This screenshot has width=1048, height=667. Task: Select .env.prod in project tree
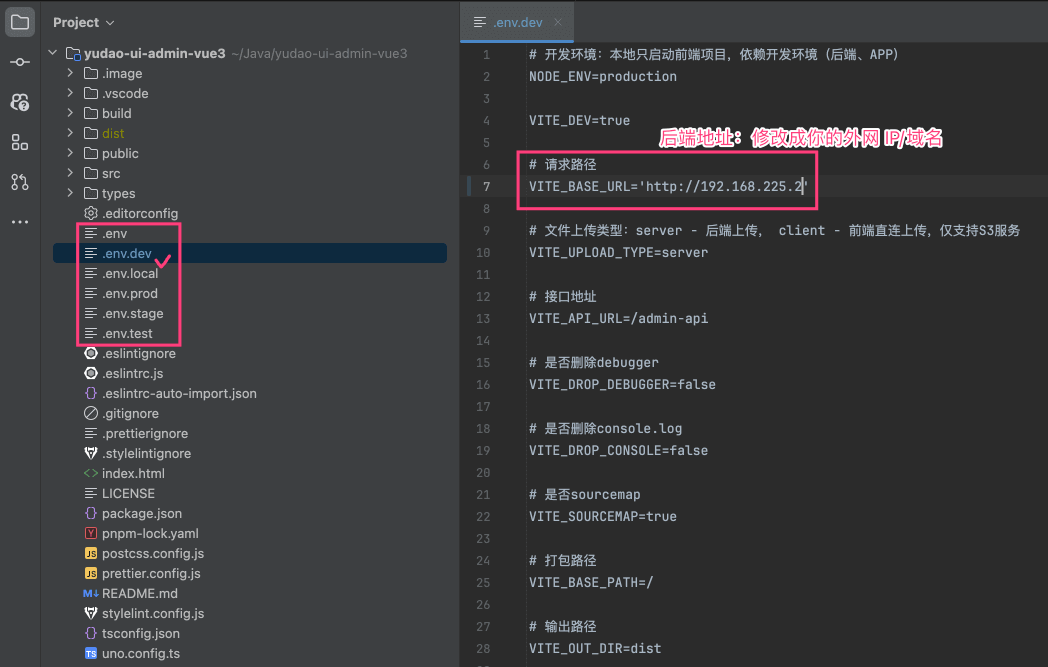129,293
